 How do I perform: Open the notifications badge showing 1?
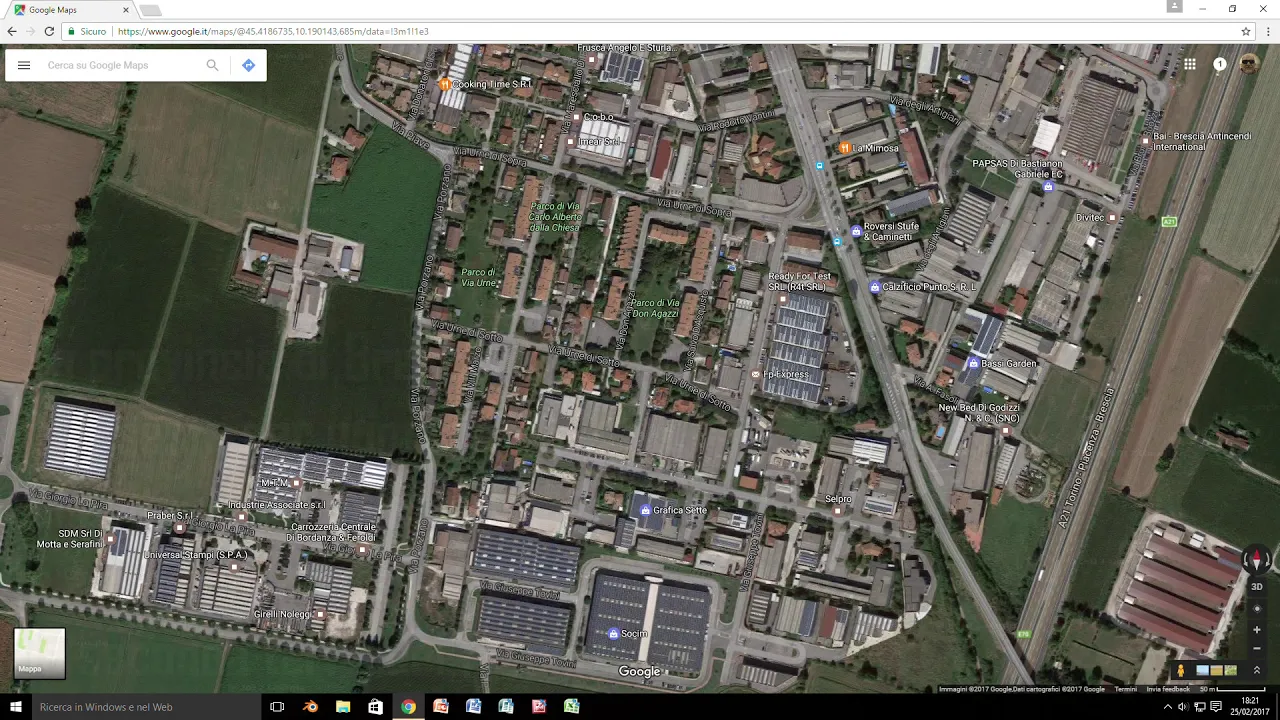(1219, 64)
